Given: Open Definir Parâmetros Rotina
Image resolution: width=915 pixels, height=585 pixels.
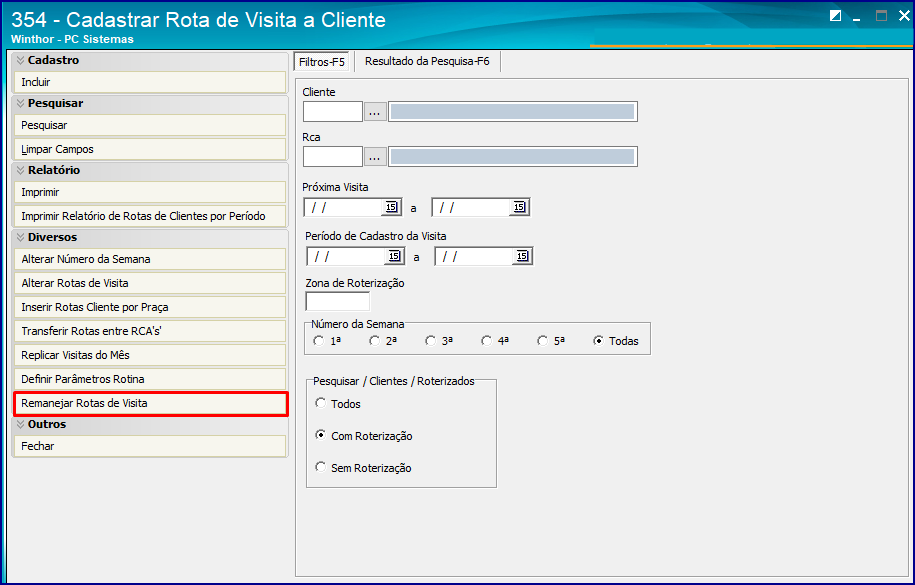Looking at the screenshot, I should point(150,379).
